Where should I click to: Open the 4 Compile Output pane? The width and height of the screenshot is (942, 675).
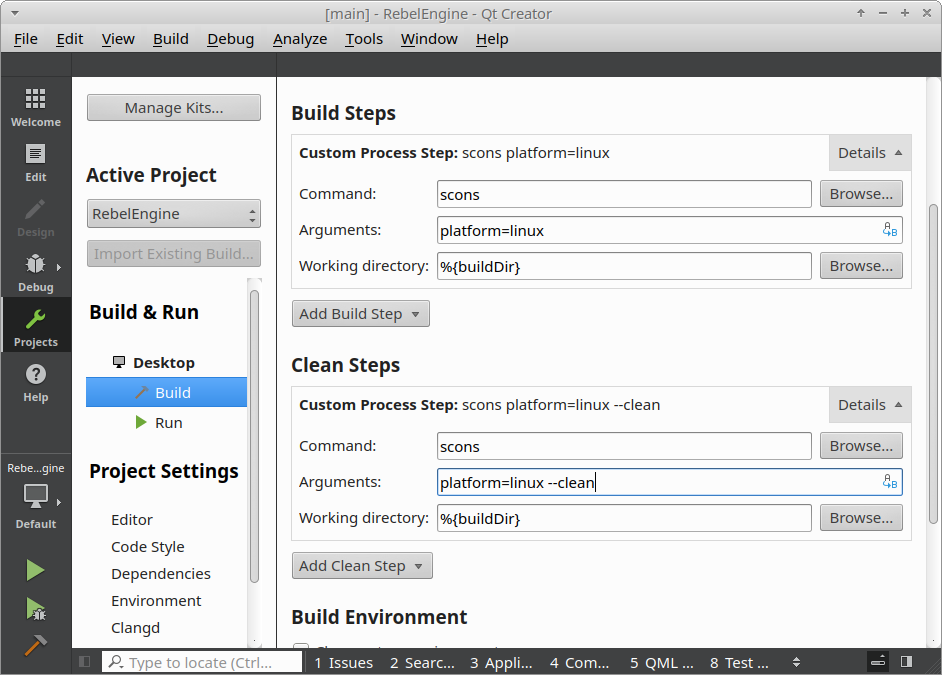tap(580, 662)
